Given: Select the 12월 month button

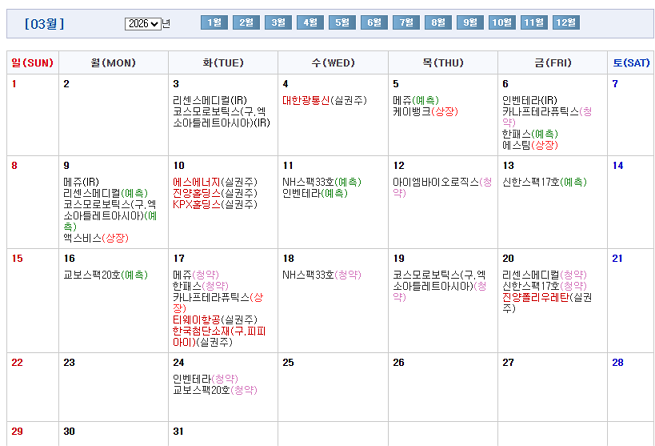Looking at the screenshot, I should coord(566,23).
